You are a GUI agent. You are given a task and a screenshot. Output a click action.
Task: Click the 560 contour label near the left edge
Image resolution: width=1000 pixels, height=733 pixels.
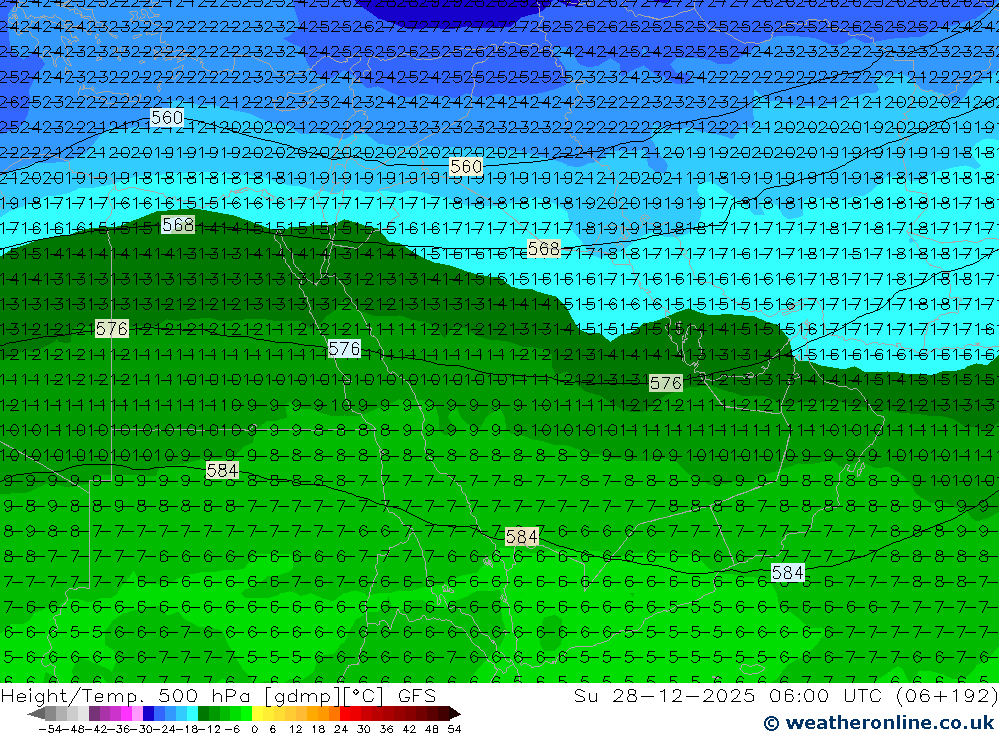pyautogui.click(x=167, y=117)
